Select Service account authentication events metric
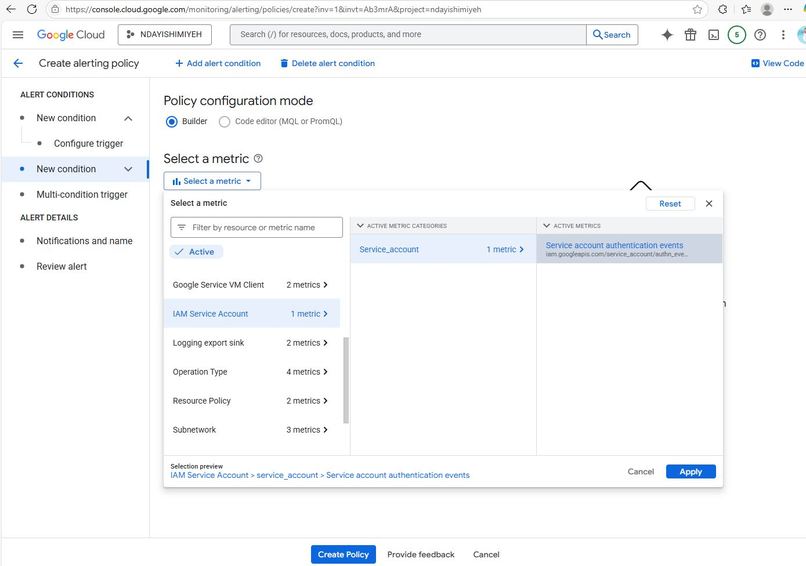 click(x=629, y=249)
